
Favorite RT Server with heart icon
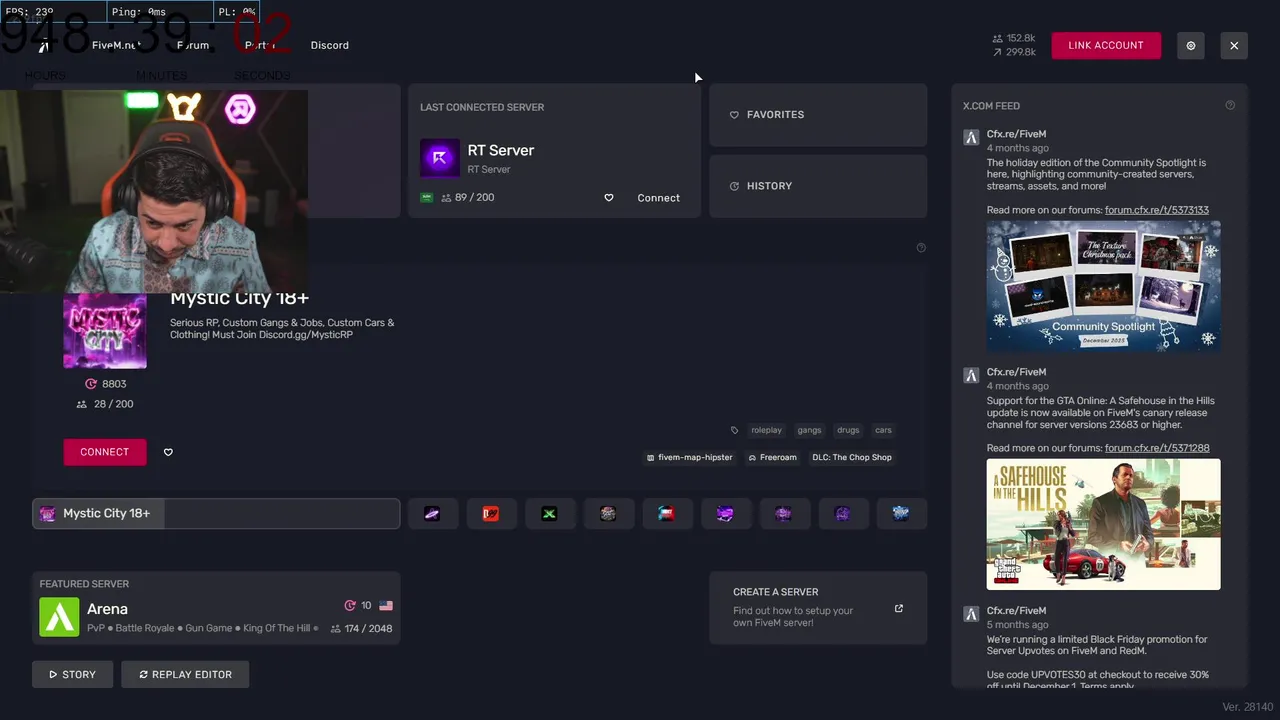click(608, 198)
